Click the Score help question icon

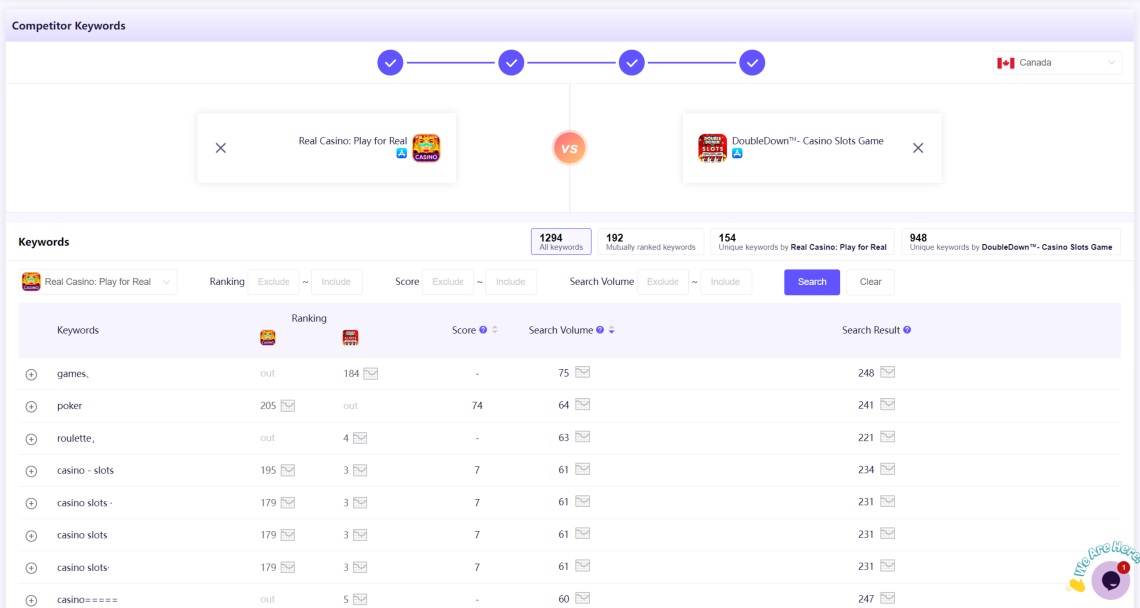click(483, 330)
